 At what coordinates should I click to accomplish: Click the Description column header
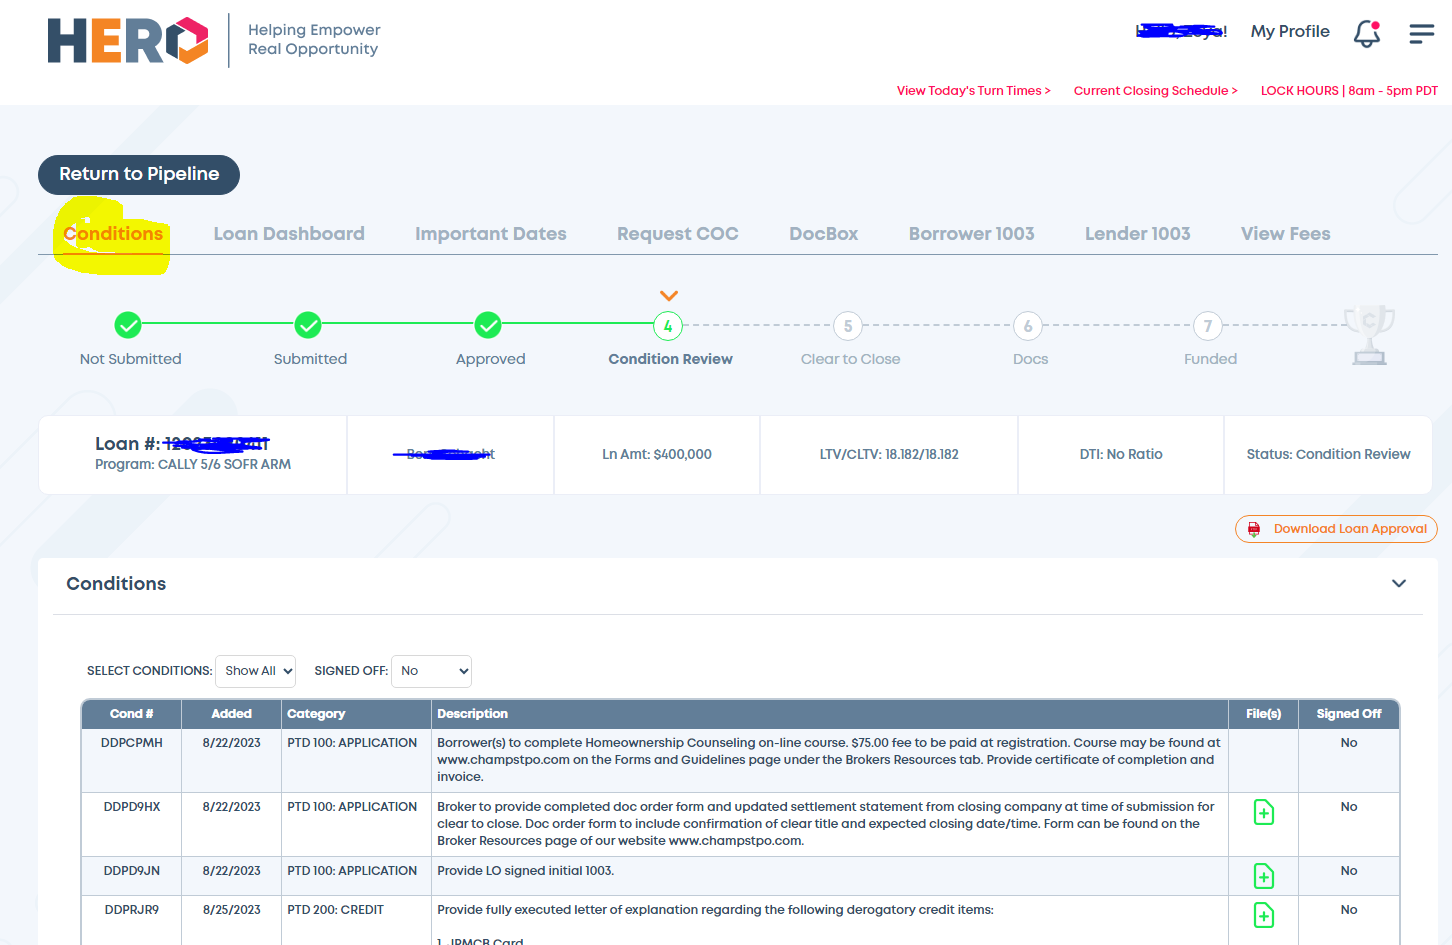pyautogui.click(x=830, y=714)
